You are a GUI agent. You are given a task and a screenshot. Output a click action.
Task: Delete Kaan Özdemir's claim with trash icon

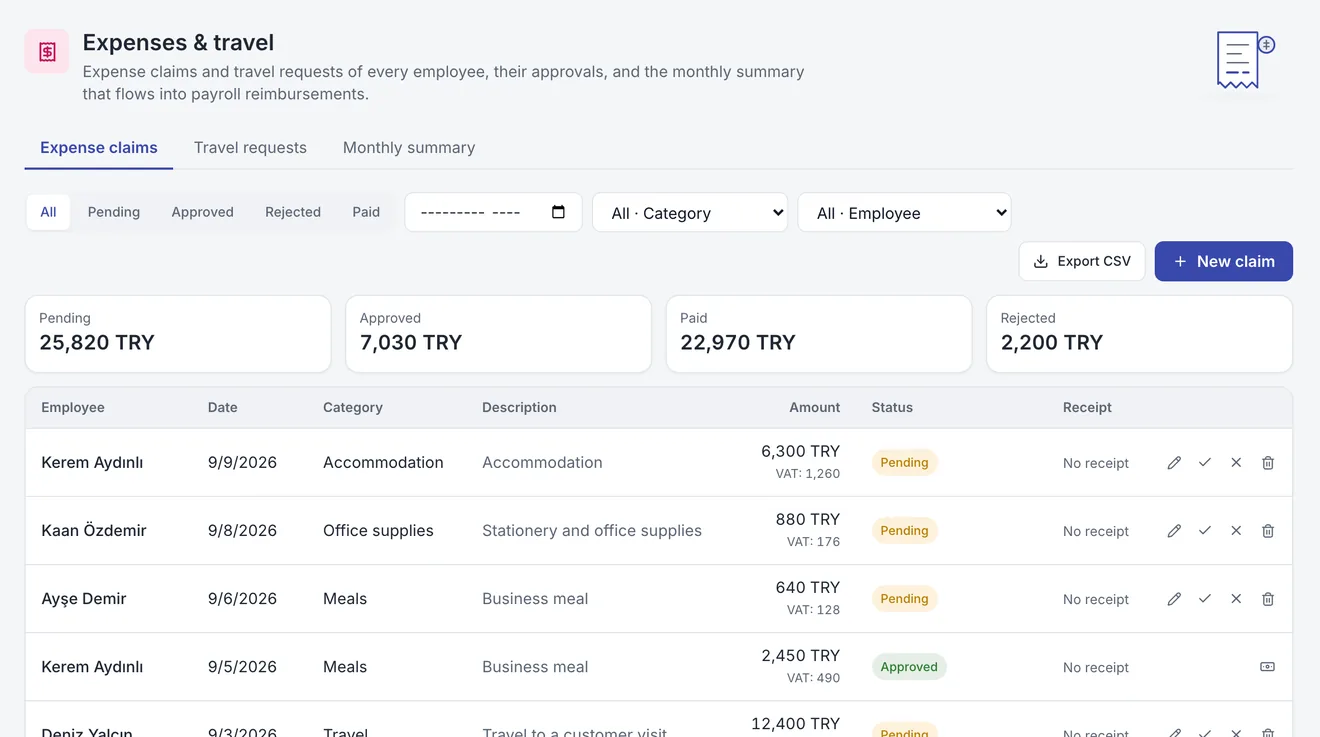[x=1268, y=531]
